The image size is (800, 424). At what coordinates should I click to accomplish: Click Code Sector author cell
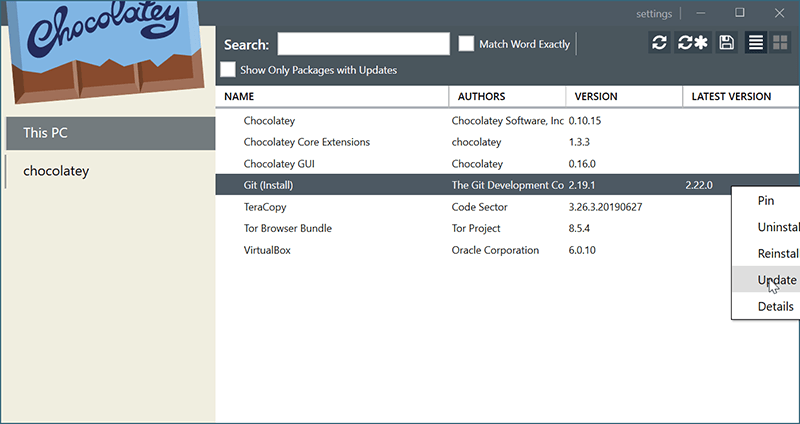pyautogui.click(x=480, y=207)
